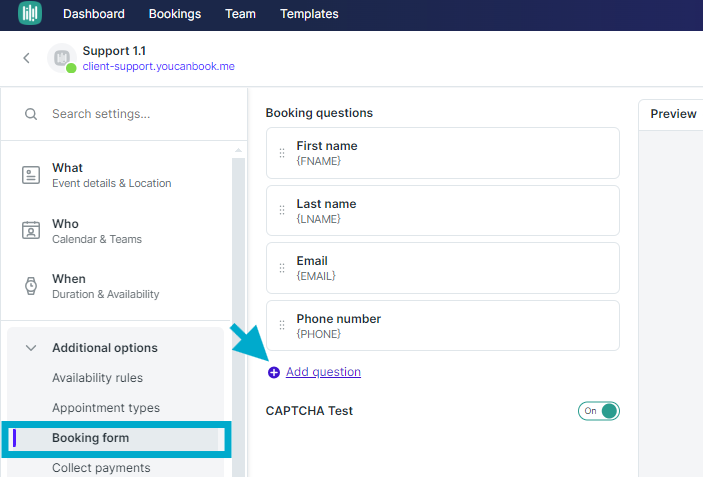Open the Team menu

click(x=240, y=14)
